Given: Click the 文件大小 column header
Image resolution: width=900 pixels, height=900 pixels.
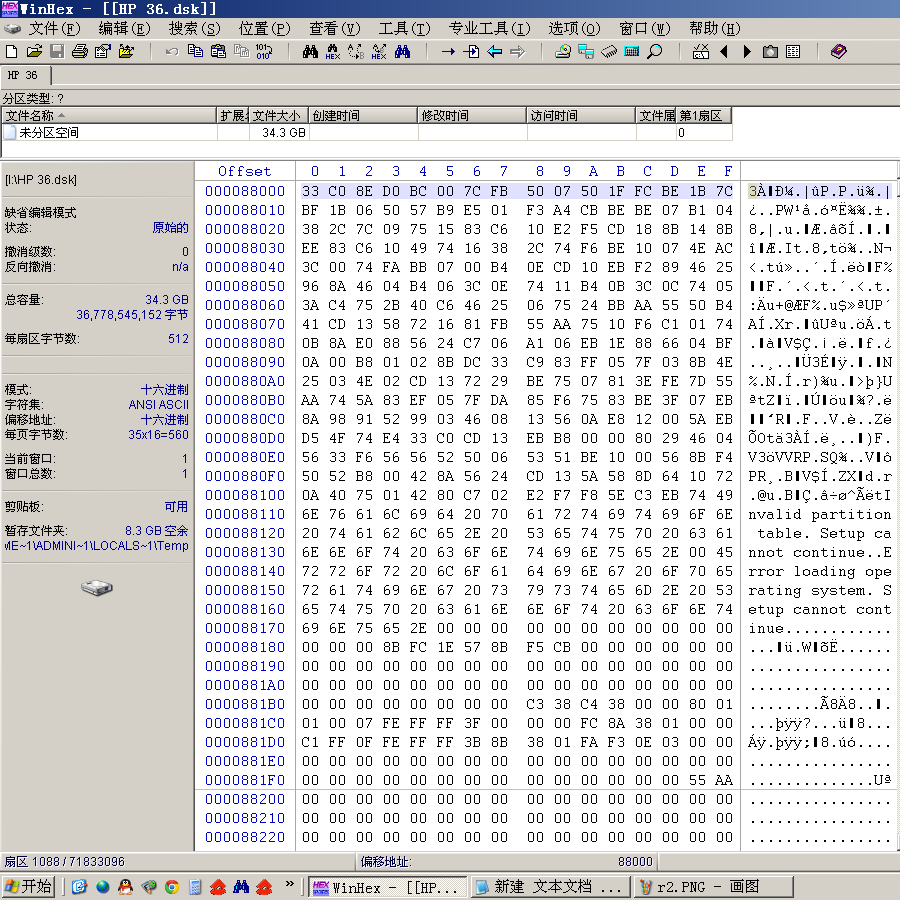Looking at the screenshot, I should point(278,115).
